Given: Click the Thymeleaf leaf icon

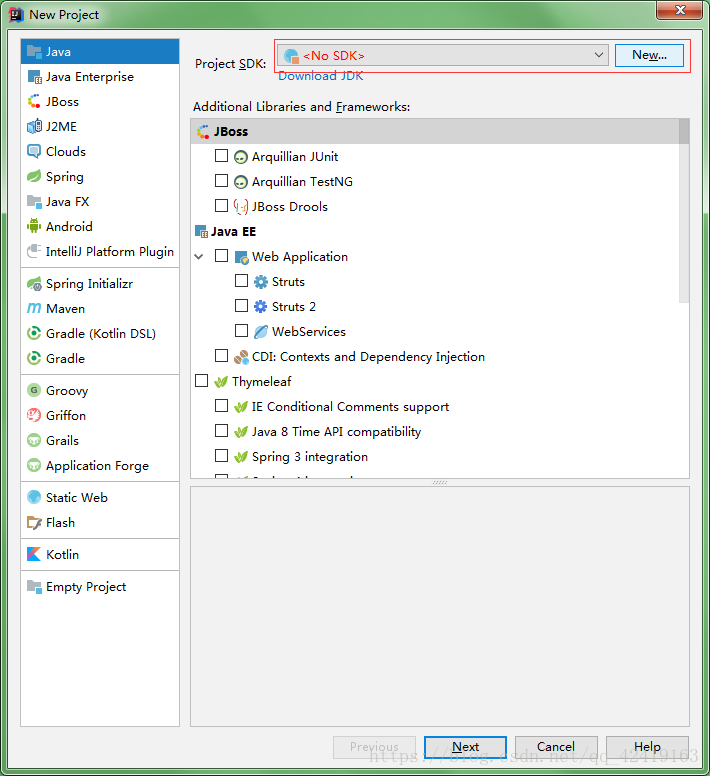Looking at the screenshot, I should tap(221, 382).
